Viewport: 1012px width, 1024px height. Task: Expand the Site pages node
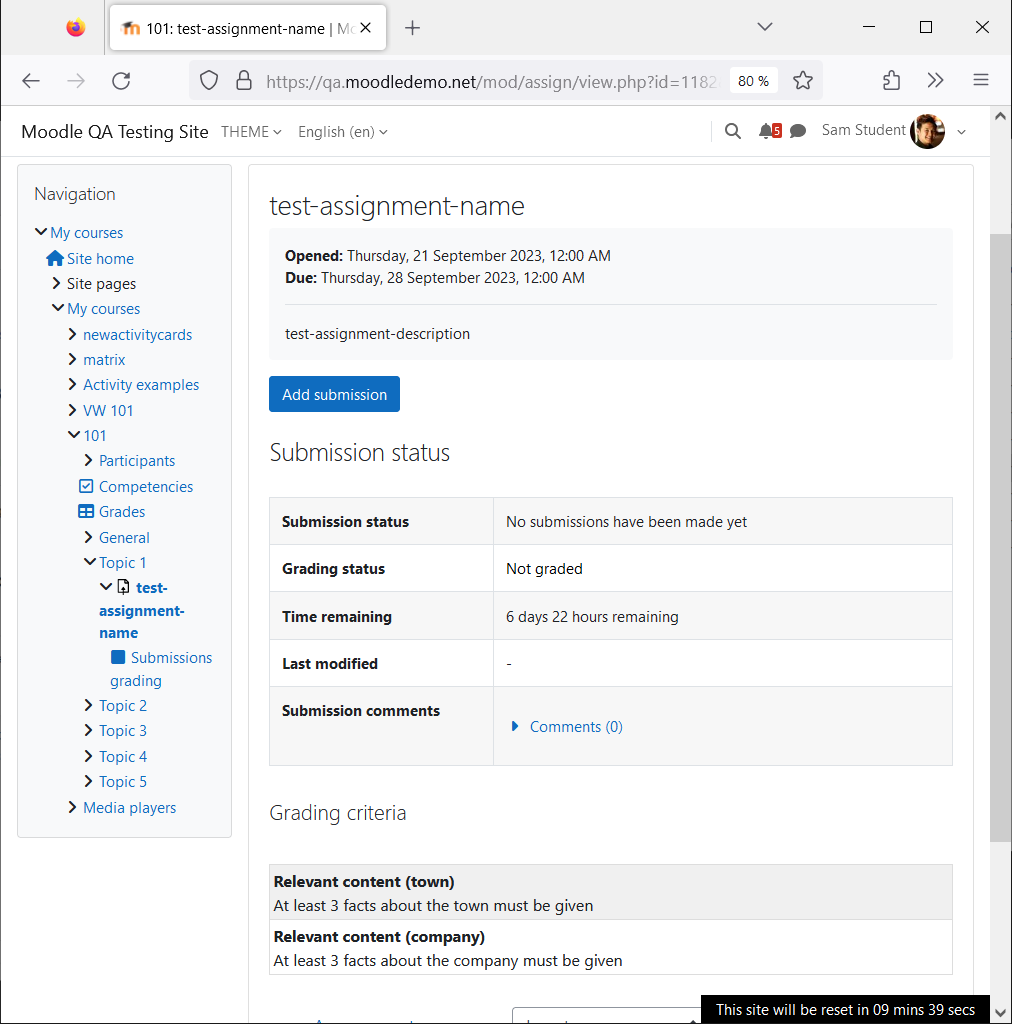[56, 283]
